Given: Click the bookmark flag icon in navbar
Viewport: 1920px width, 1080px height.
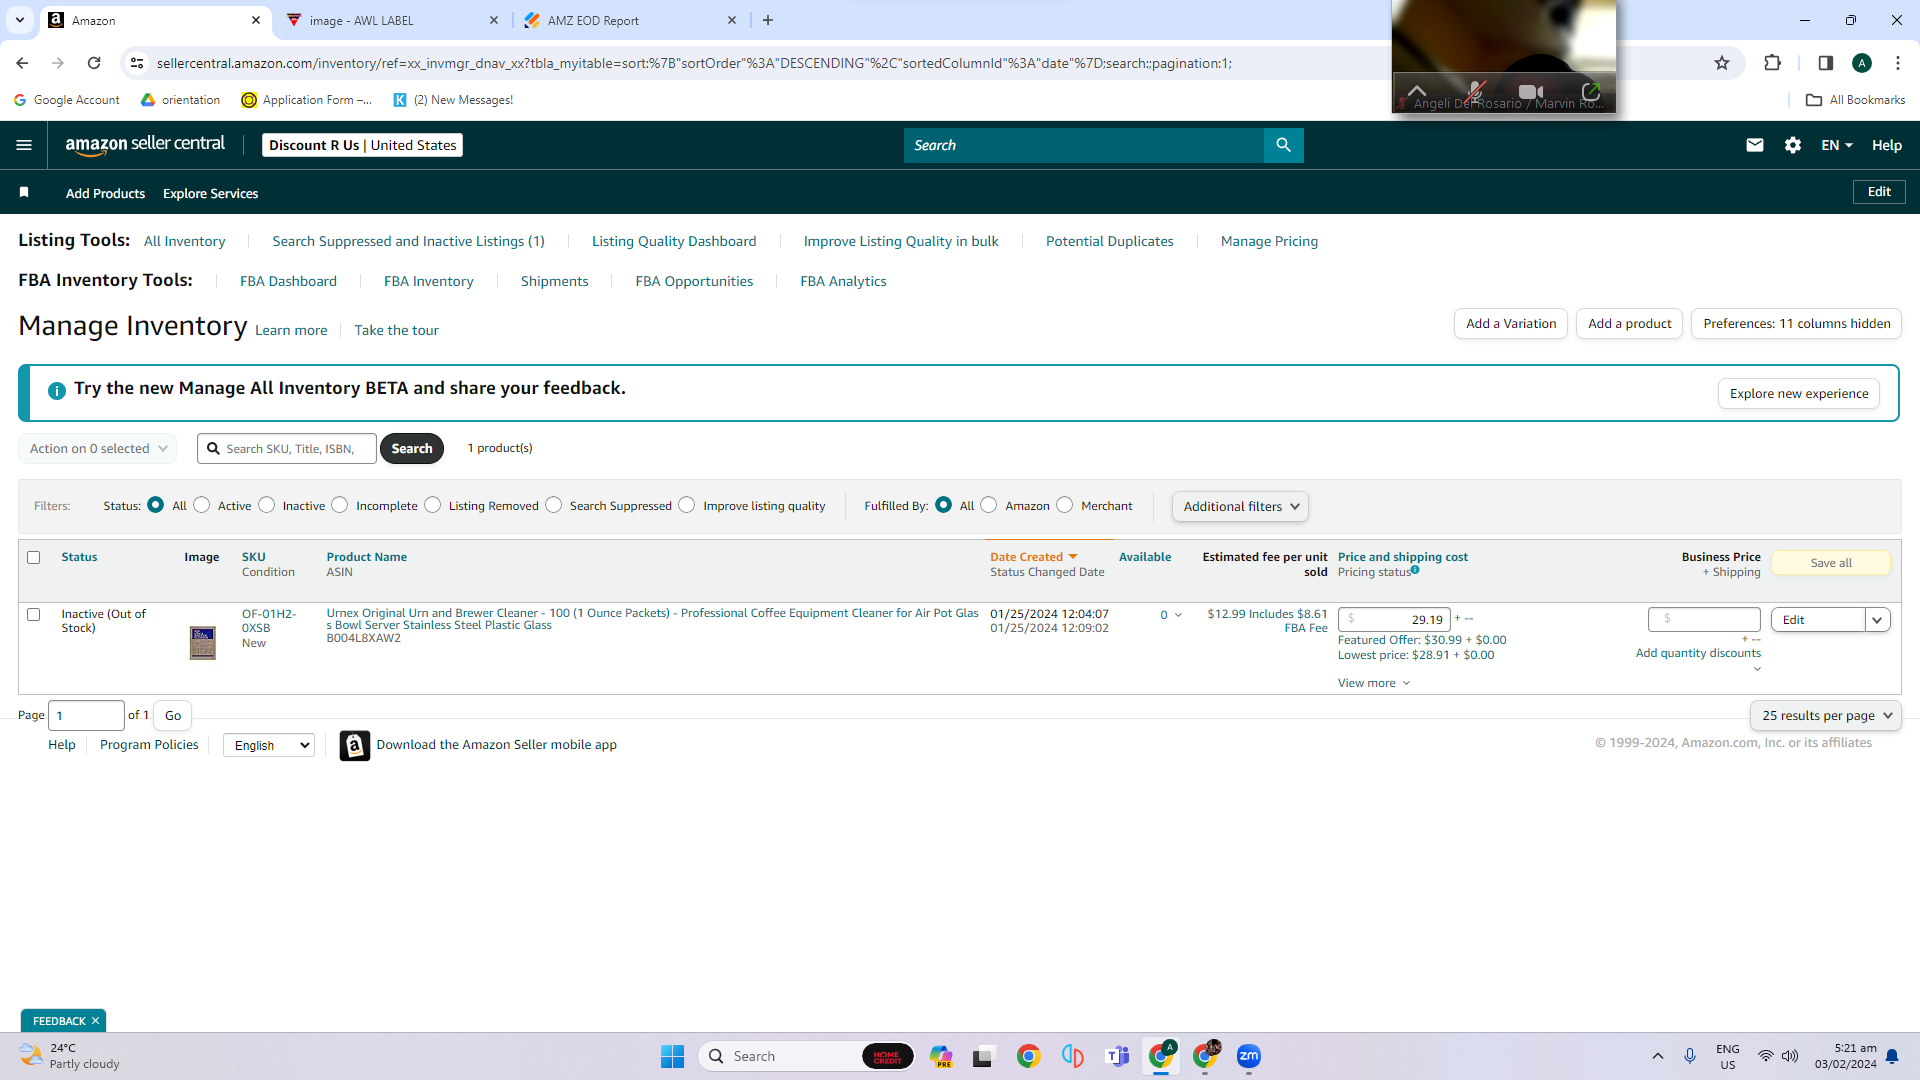Looking at the screenshot, I should [x=24, y=192].
